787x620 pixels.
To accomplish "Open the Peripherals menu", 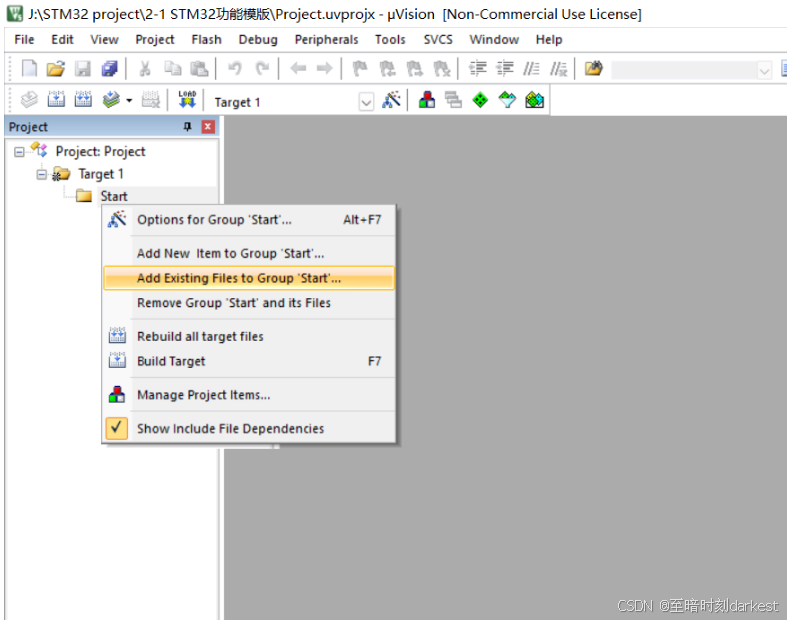I will tap(326, 40).
